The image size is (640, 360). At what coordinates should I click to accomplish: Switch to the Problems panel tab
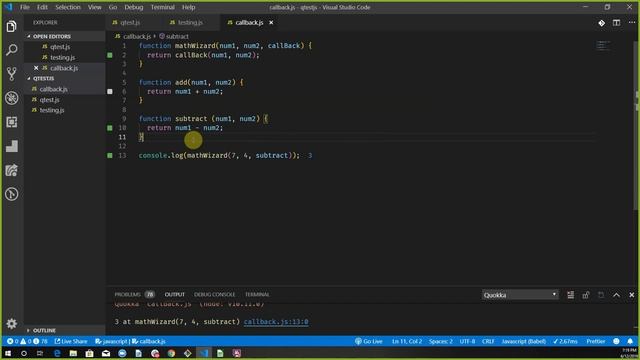(134, 294)
